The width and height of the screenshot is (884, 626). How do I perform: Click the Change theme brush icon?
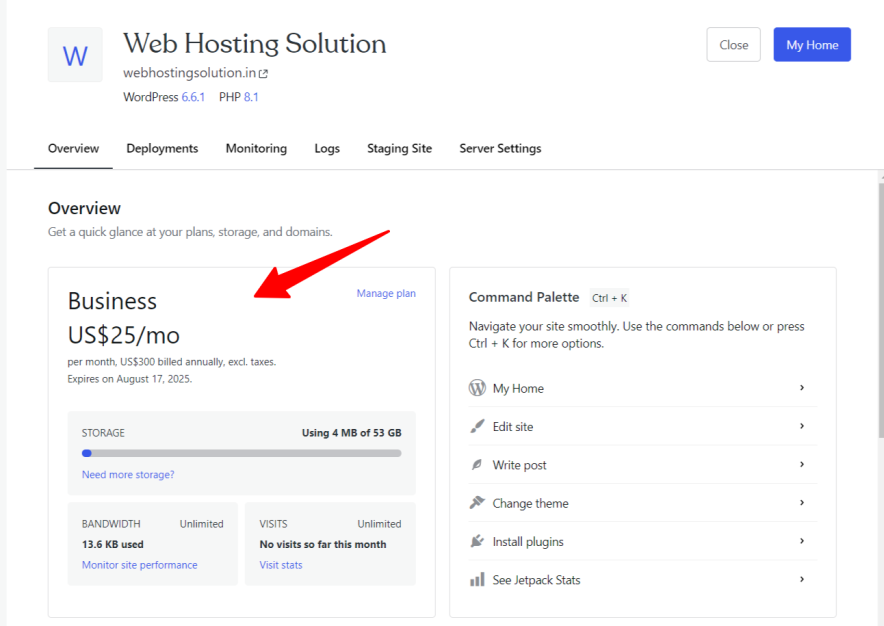(477, 503)
